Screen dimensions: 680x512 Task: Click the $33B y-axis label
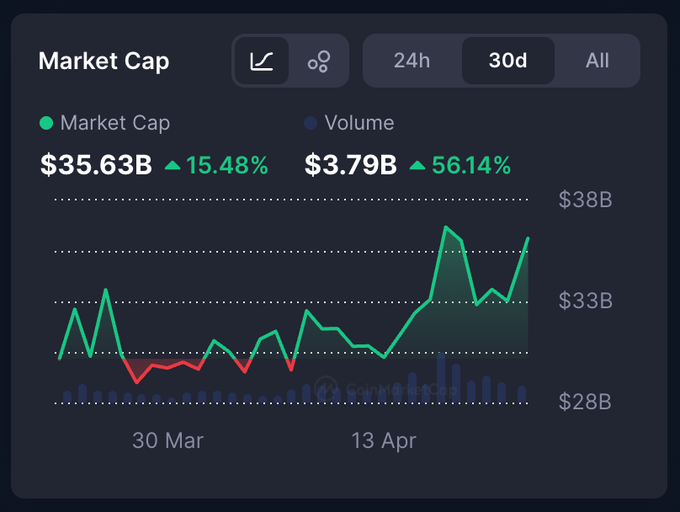(585, 301)
